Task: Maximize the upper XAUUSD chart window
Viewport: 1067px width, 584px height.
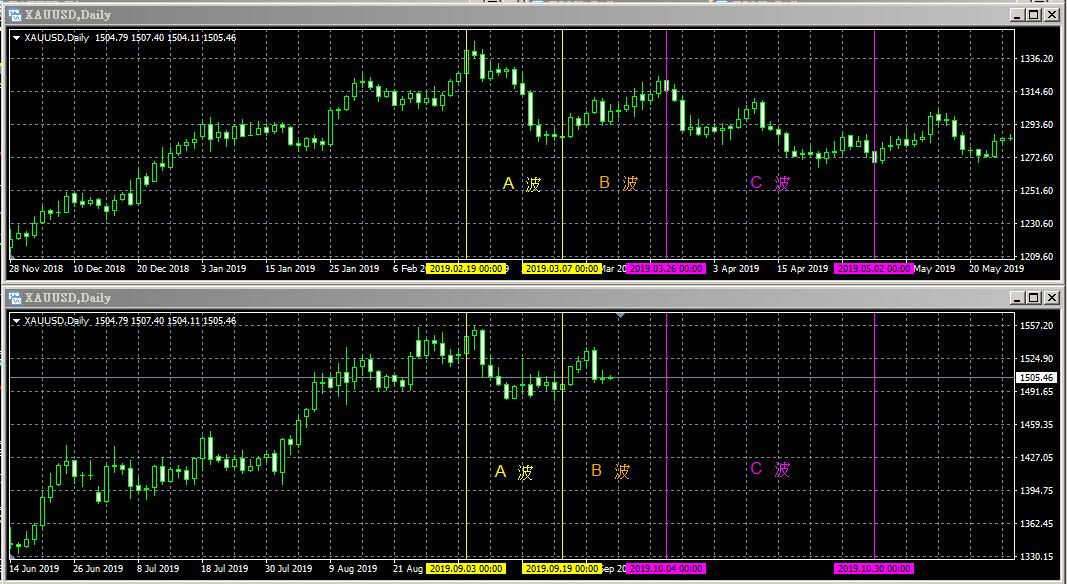Action: pyautogui.click(x=1034, y=14)
